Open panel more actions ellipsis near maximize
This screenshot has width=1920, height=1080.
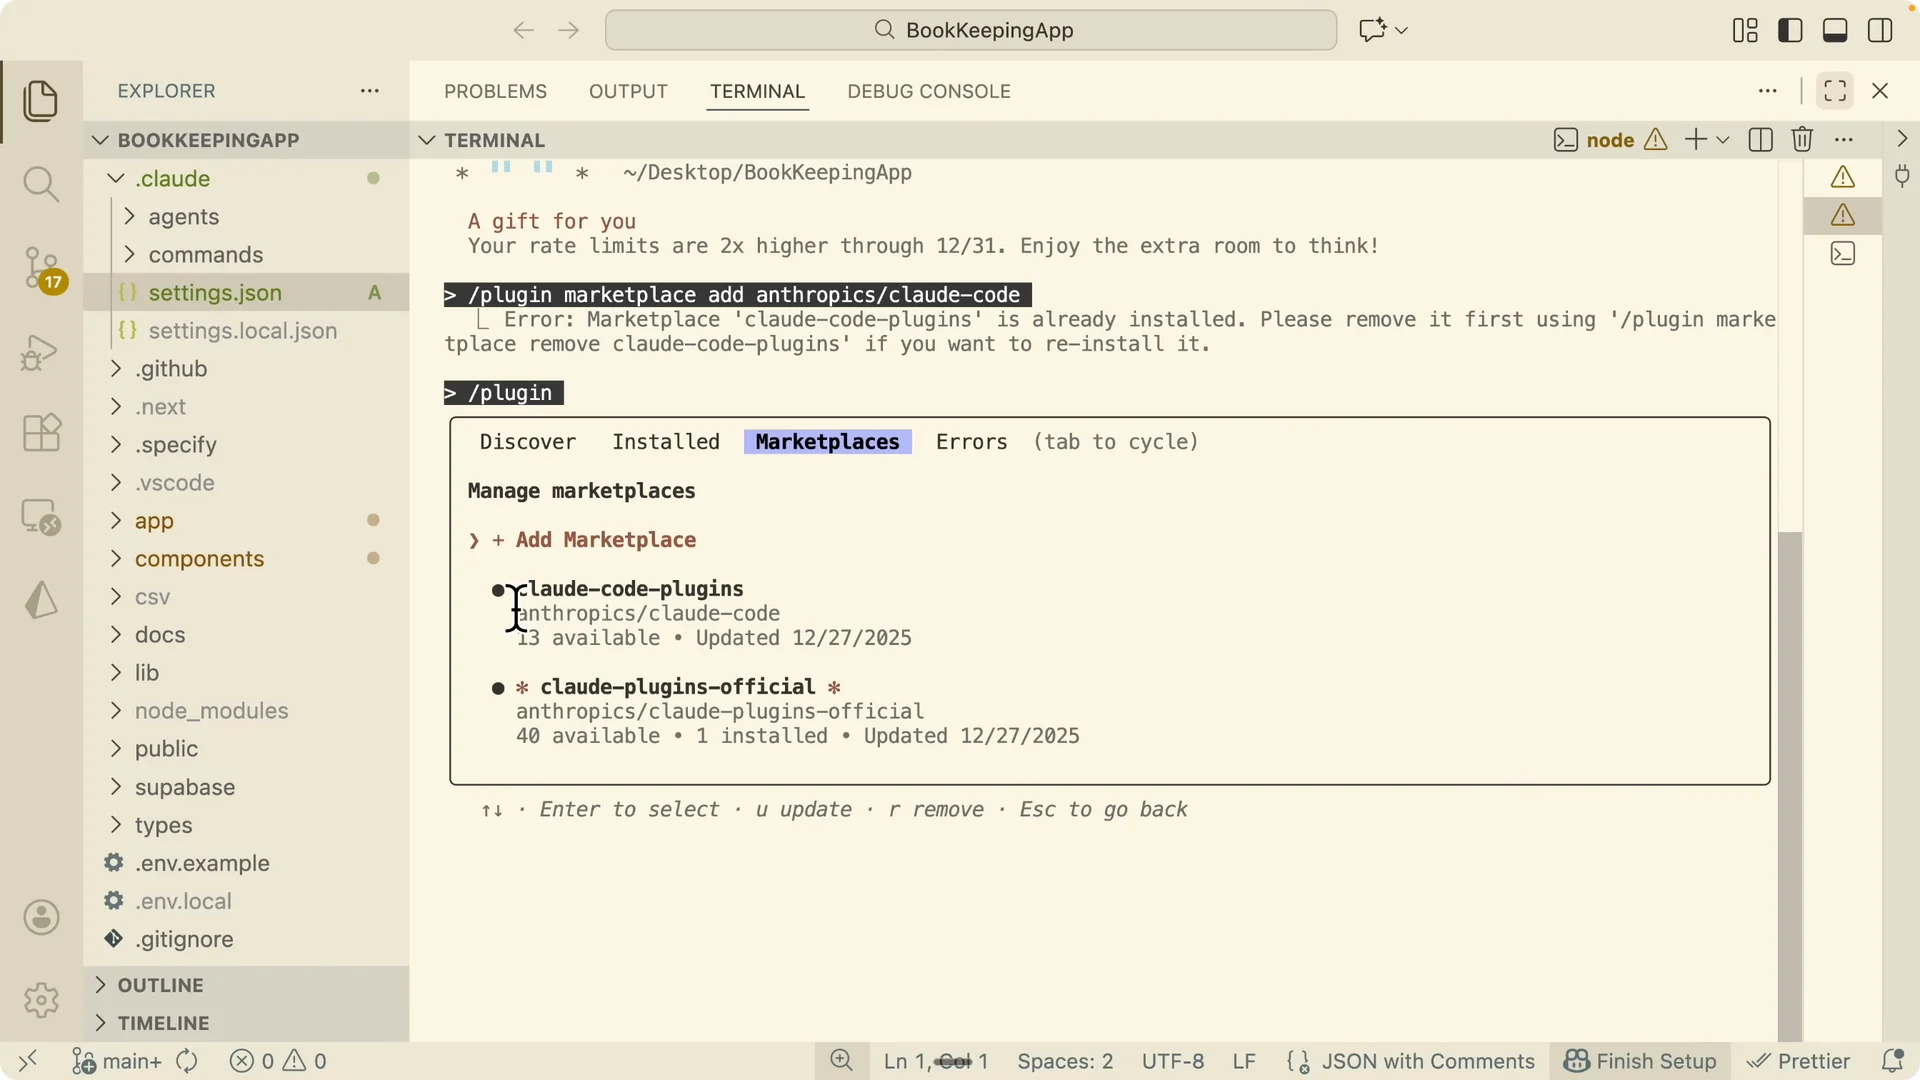pyautogui.click(x=1768, y=91)
